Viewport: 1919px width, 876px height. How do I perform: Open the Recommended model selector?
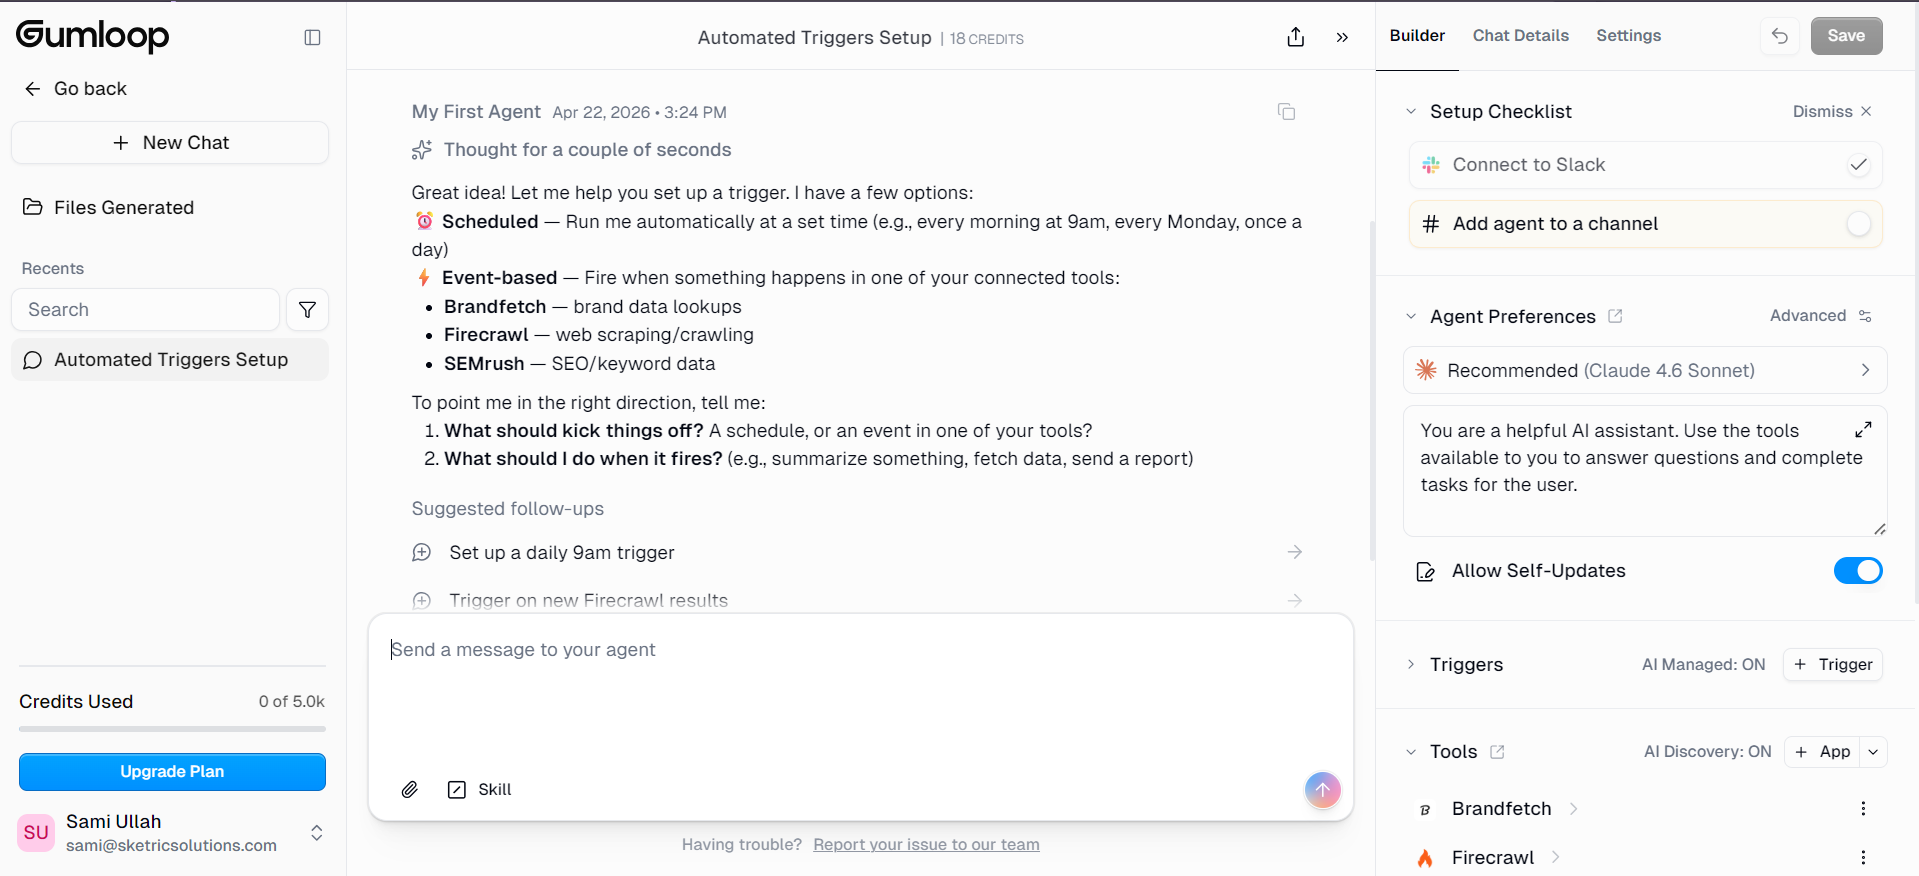coord(1644,370)
